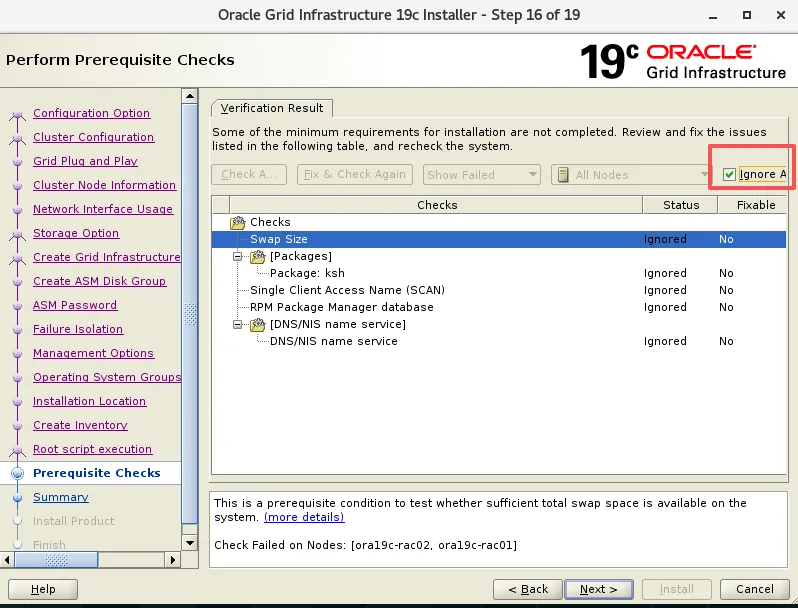Click the Fixable column header
Image resolution: width=798 pixels, height=608 pixels.
753,205
